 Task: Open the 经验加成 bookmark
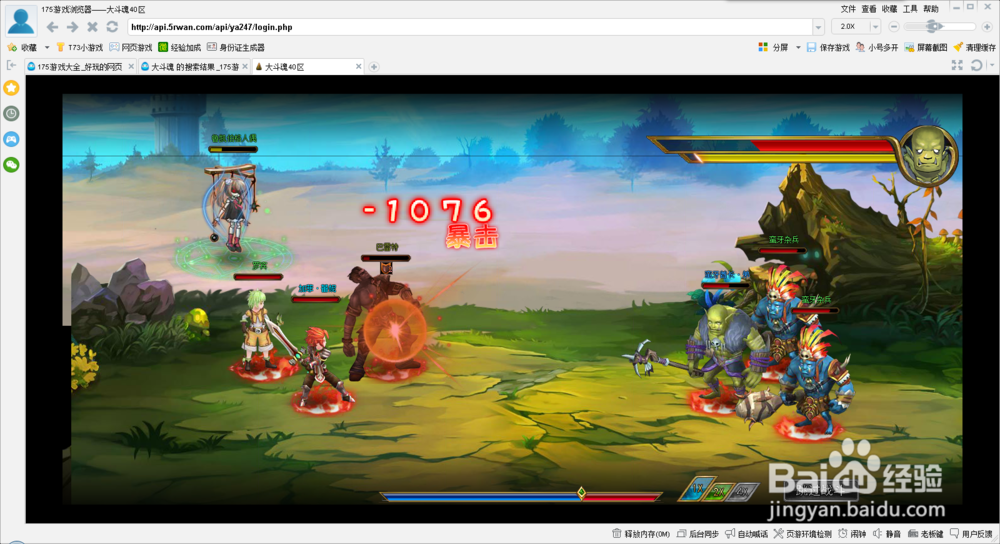(x=179, y=47)
